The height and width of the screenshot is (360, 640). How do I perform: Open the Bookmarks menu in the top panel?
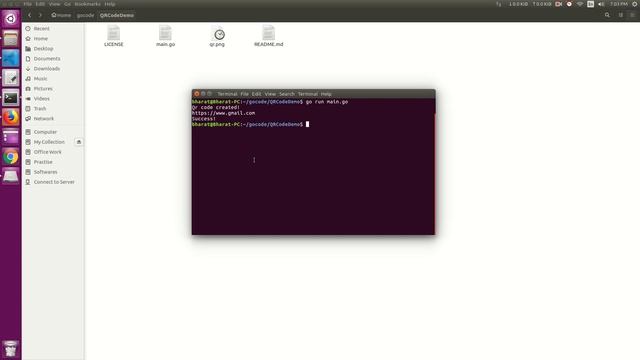point(87,4)
